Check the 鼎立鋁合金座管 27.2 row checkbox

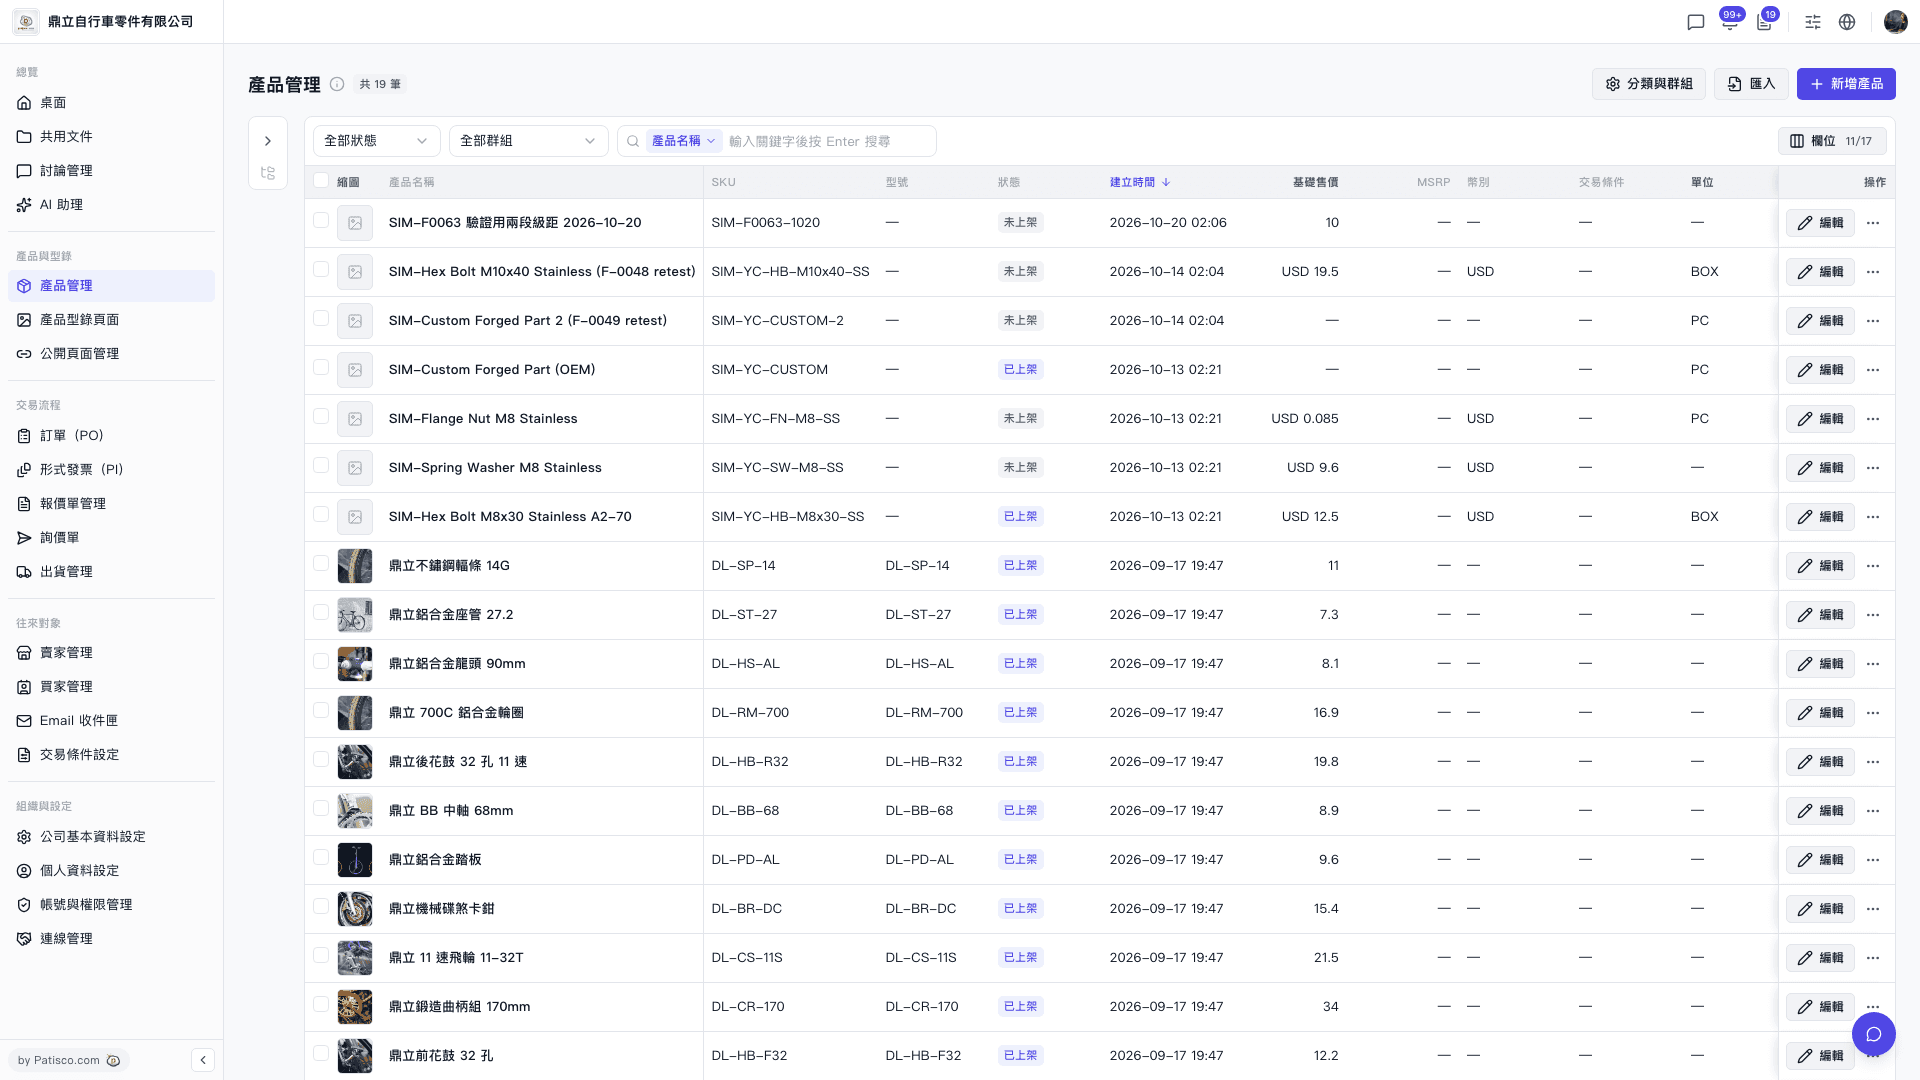pyautogui.click(x=321, y=612)
